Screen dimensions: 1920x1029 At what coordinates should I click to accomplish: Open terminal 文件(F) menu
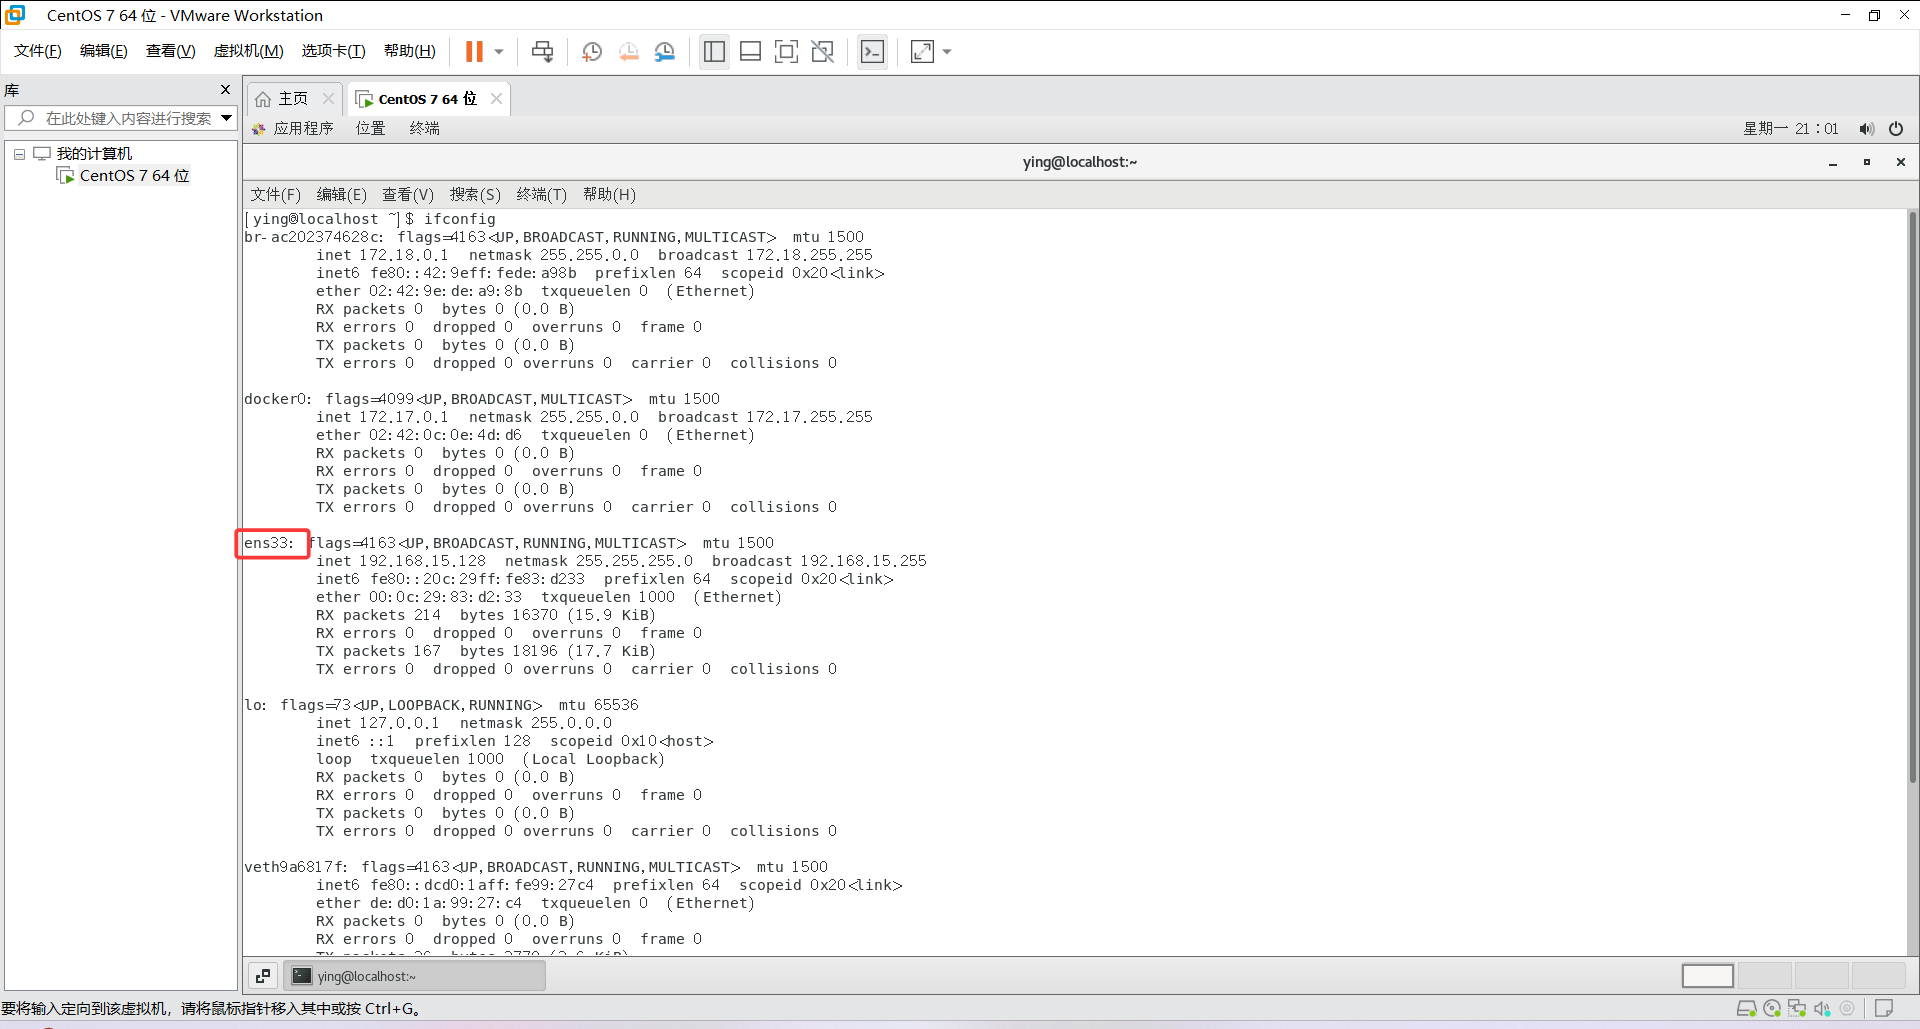click(x=275, y=194)
